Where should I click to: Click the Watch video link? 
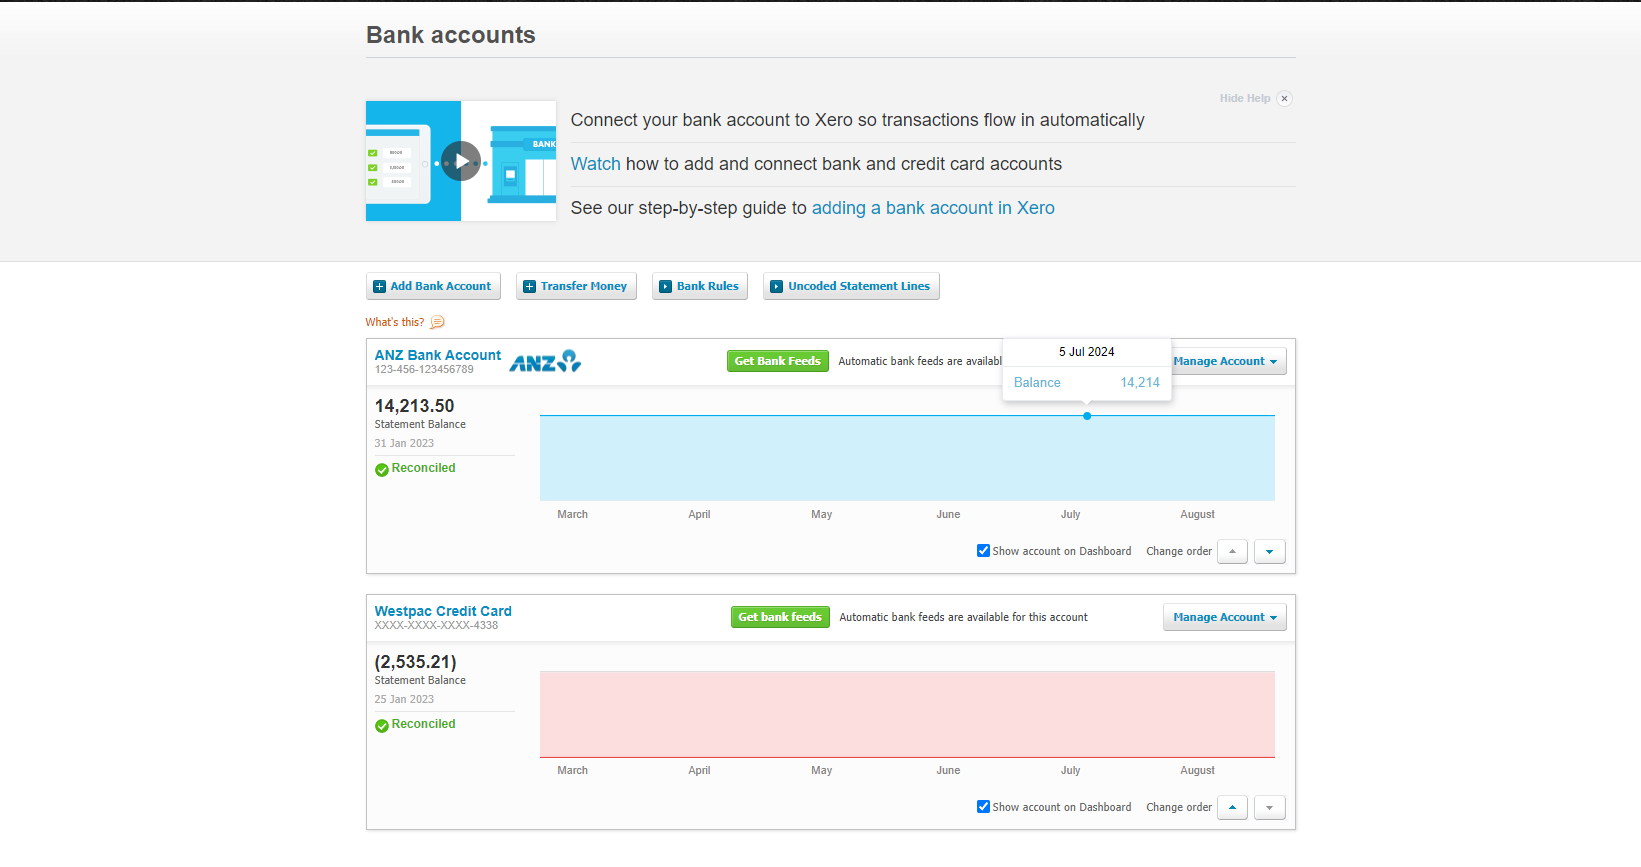click(x=596, y=164)
